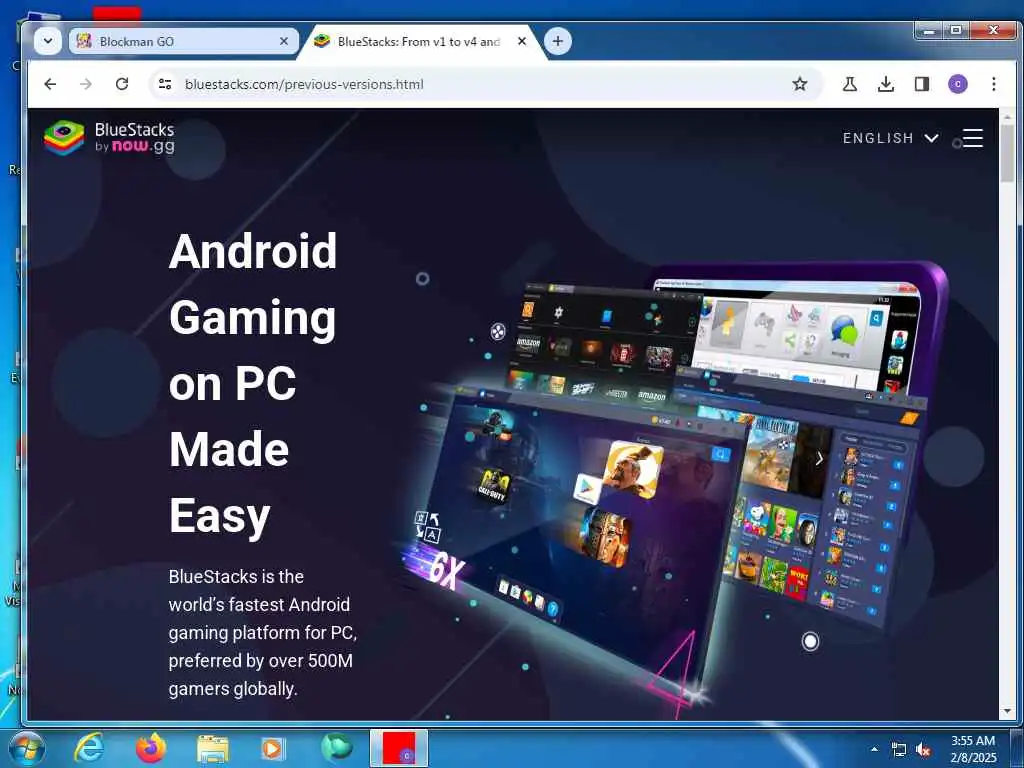
Task: View site information icon in address bar
Action: click(165, 84)
